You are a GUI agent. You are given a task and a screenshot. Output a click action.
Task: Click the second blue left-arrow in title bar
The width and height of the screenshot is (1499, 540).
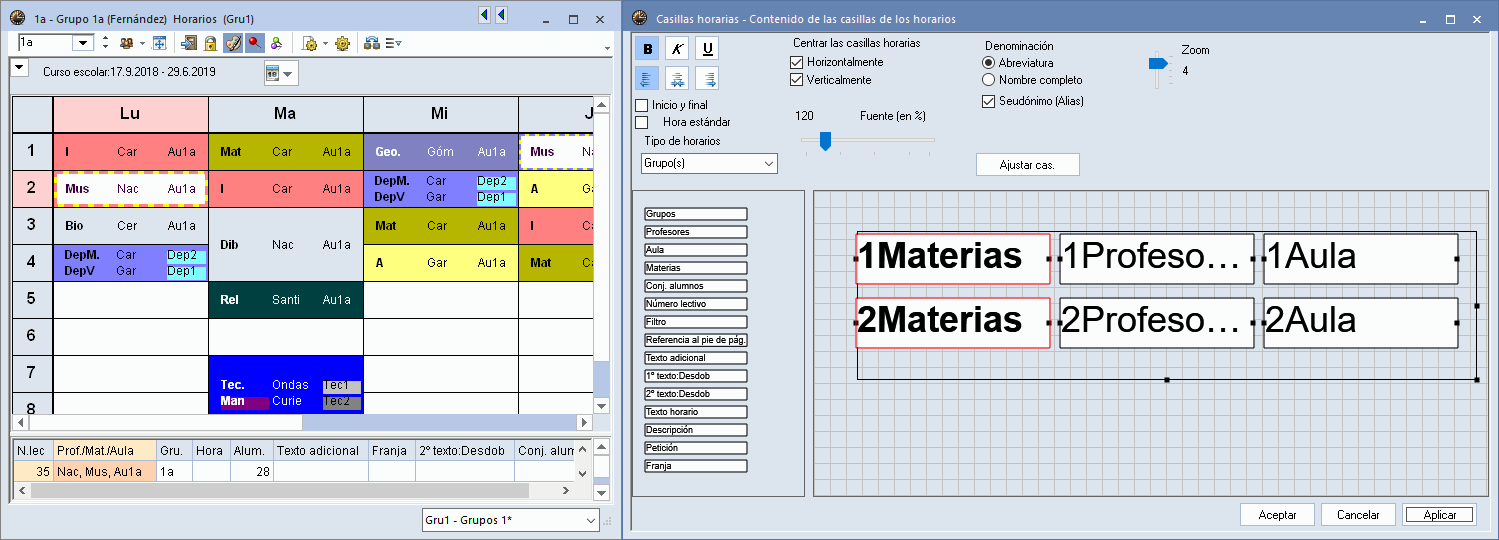point(501,15)
